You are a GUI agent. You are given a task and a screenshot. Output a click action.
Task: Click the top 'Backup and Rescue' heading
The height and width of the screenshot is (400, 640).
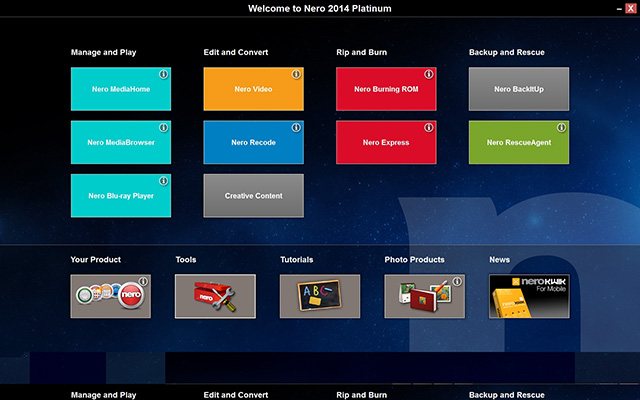point(507,52)
